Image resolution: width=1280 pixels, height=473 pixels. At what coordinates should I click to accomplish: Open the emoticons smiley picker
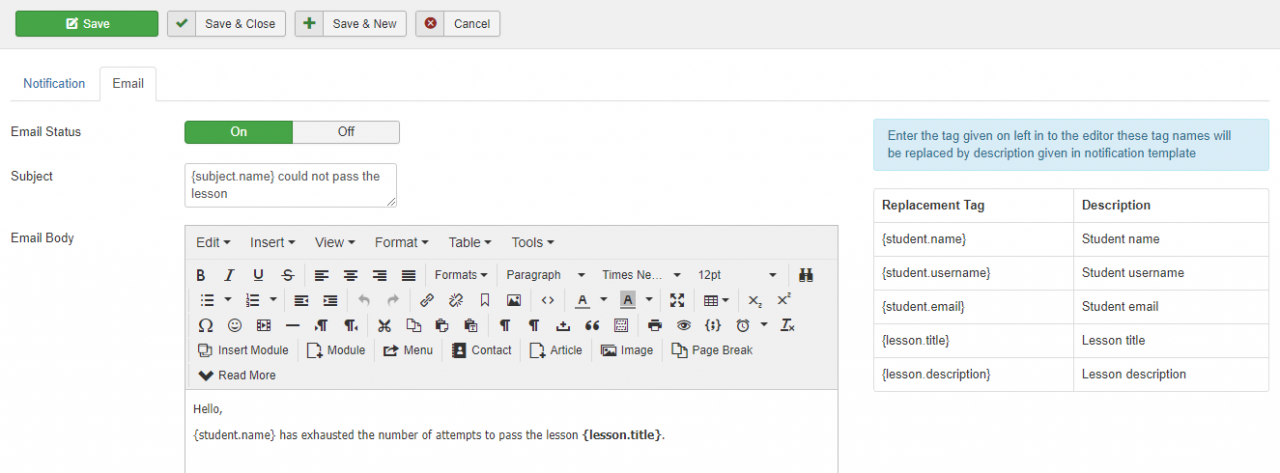tap(235, 325)
